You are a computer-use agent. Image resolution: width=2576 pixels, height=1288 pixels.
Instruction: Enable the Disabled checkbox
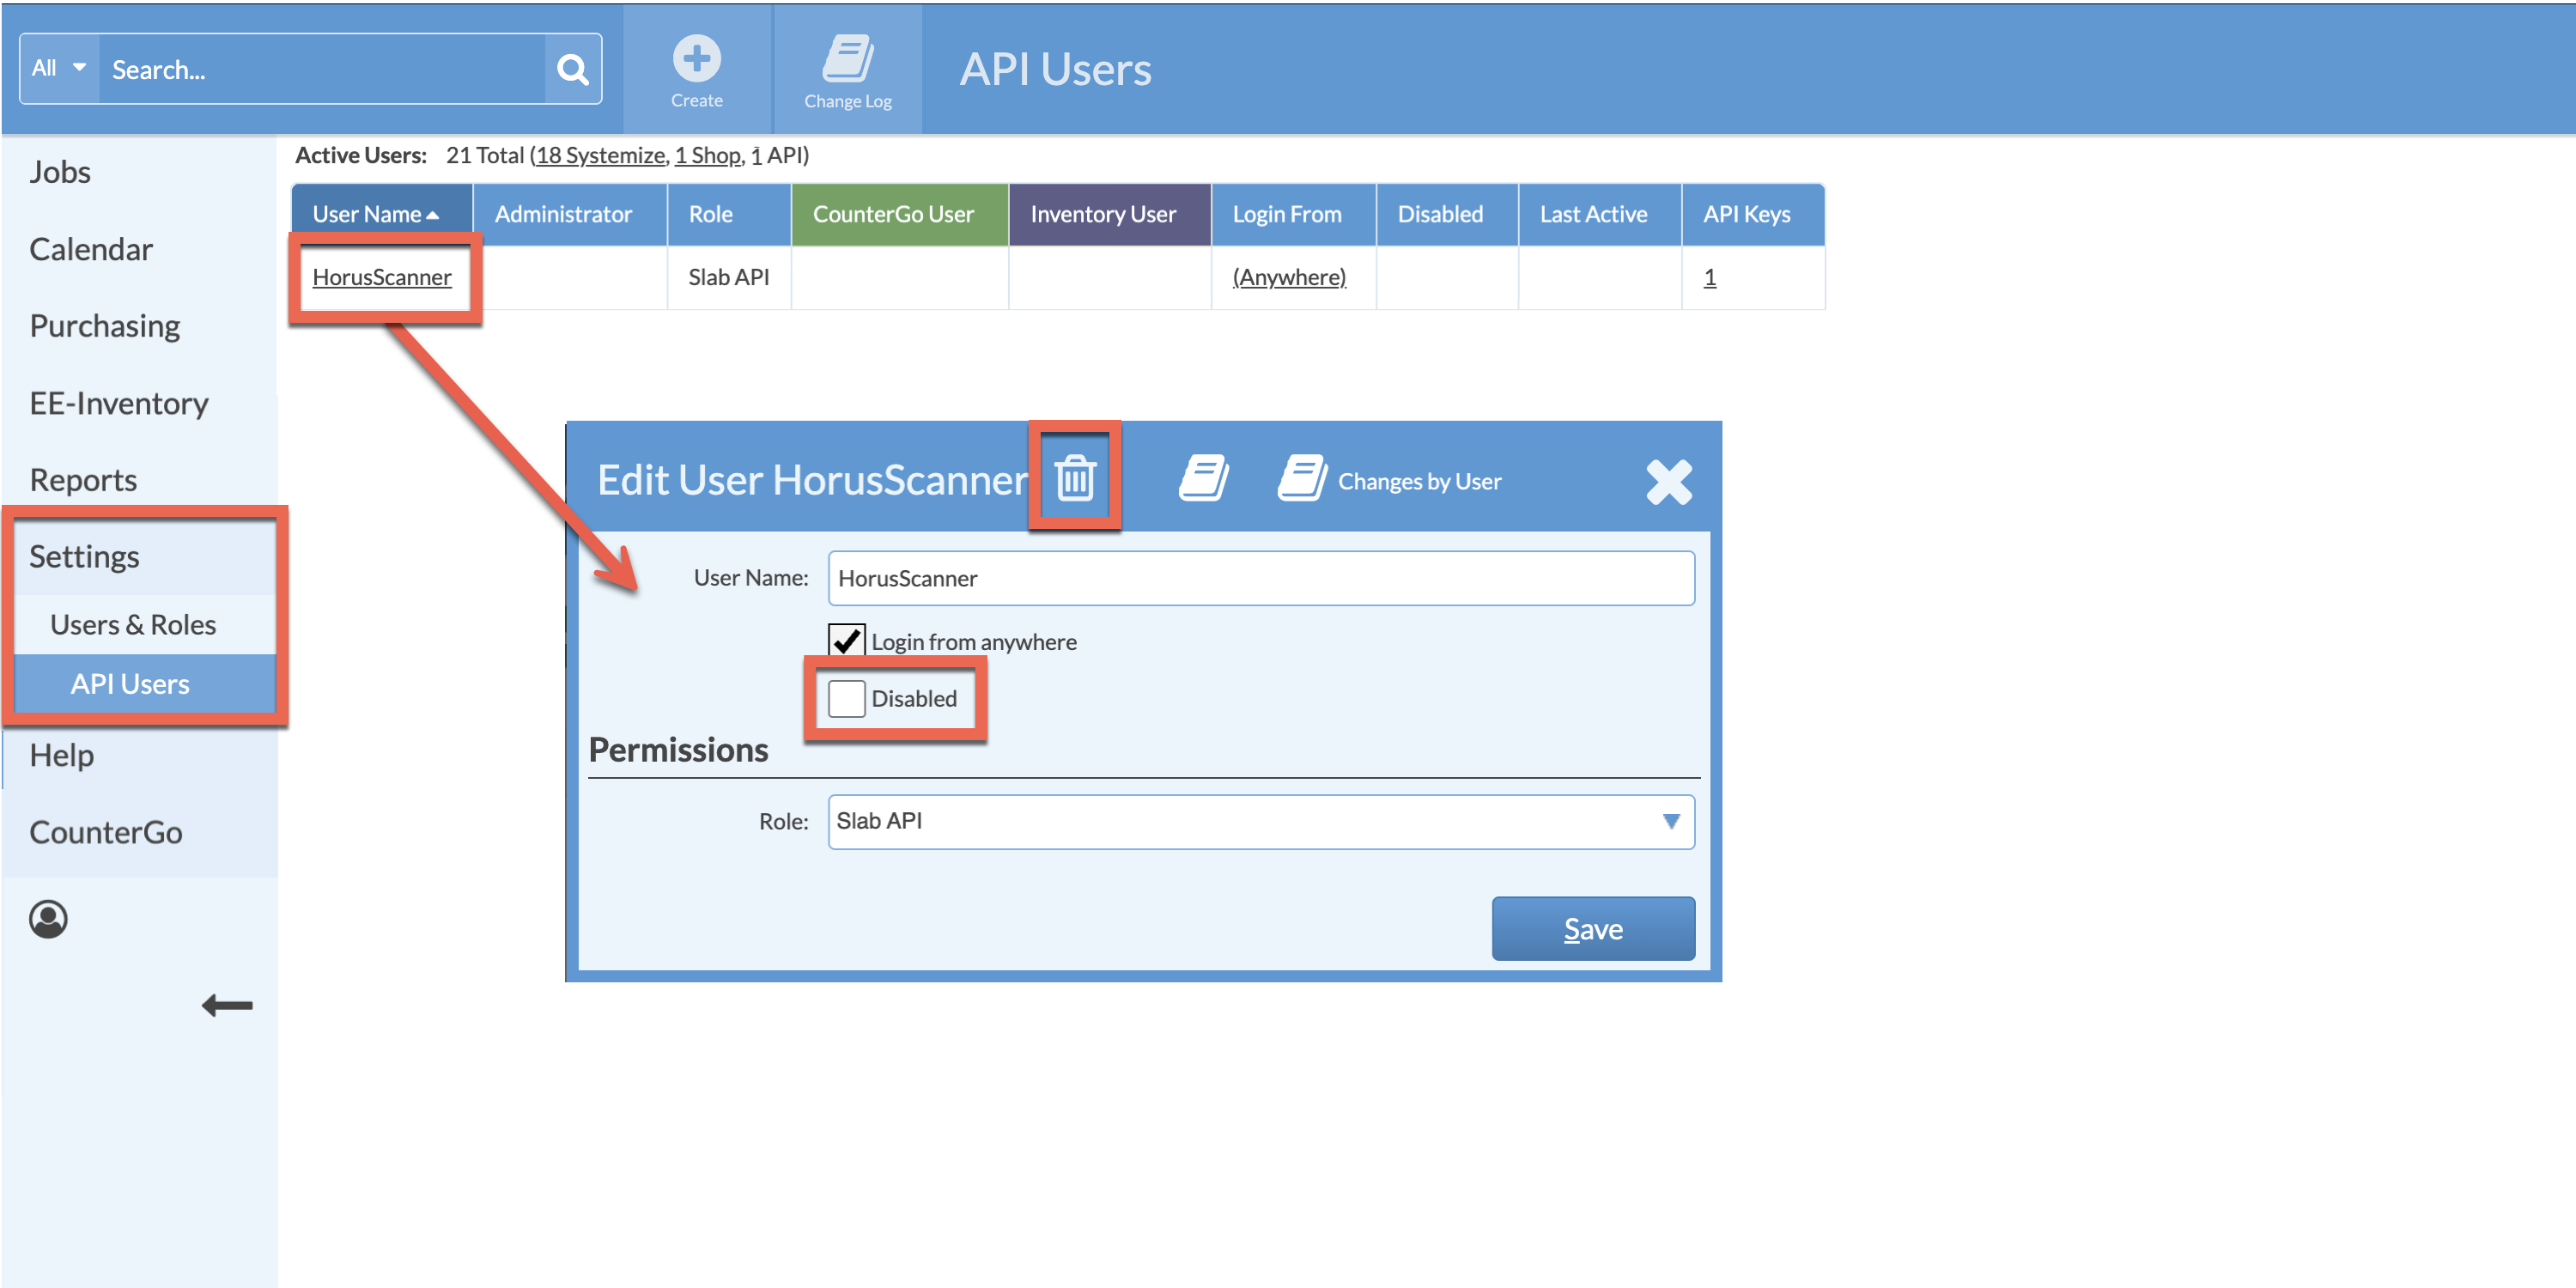[x=845, y=698]
